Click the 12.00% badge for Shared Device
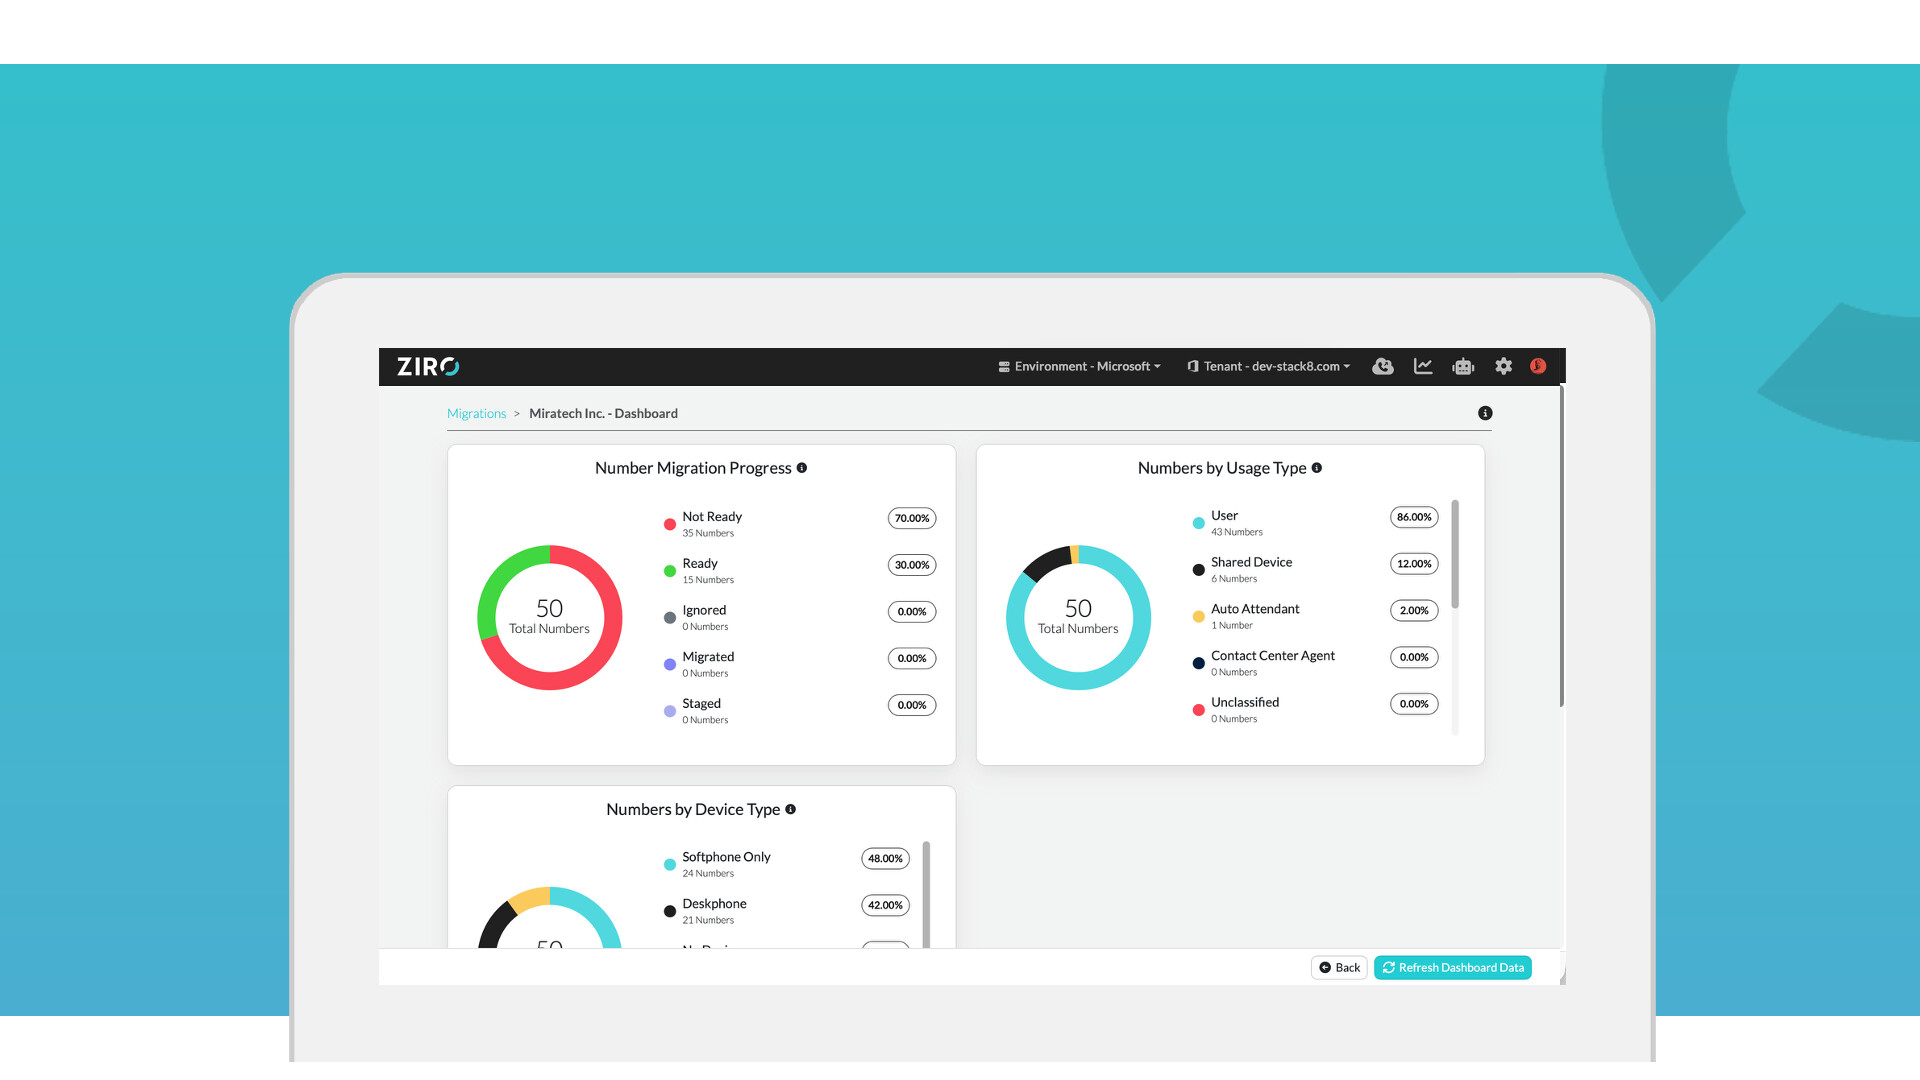The image size is (1920, 1080). [1414, 564]
